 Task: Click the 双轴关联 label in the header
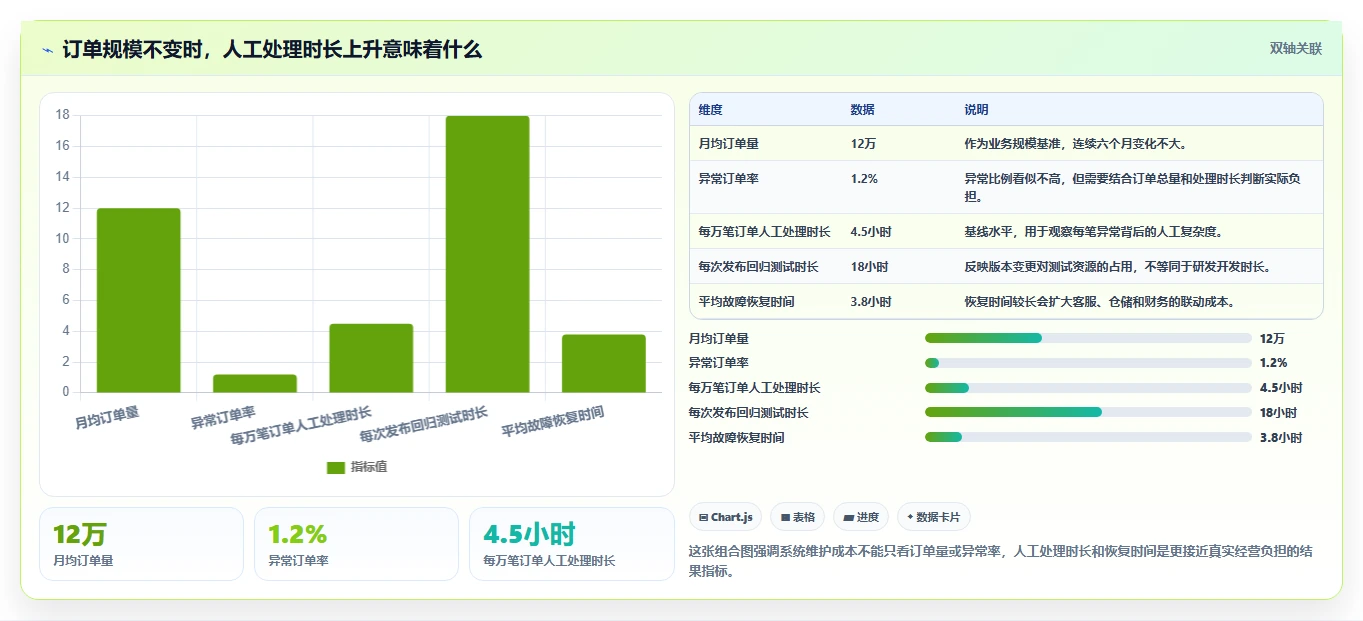click(1296, 49)
